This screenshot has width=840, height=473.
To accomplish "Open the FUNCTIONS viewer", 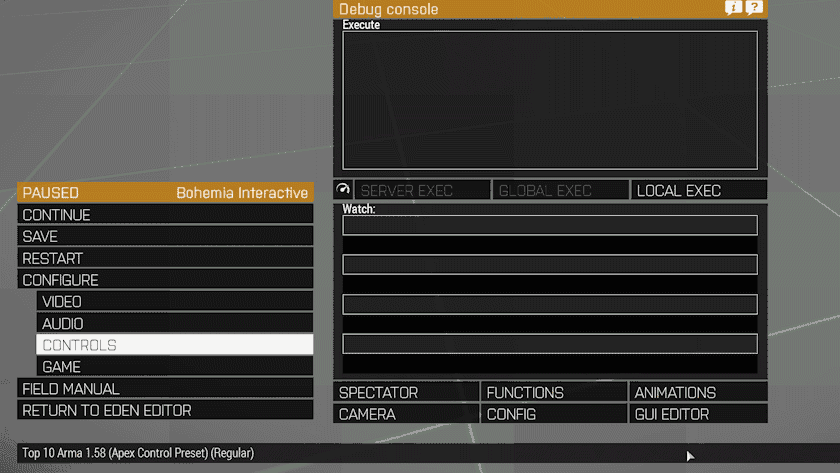I will (553, 392).
